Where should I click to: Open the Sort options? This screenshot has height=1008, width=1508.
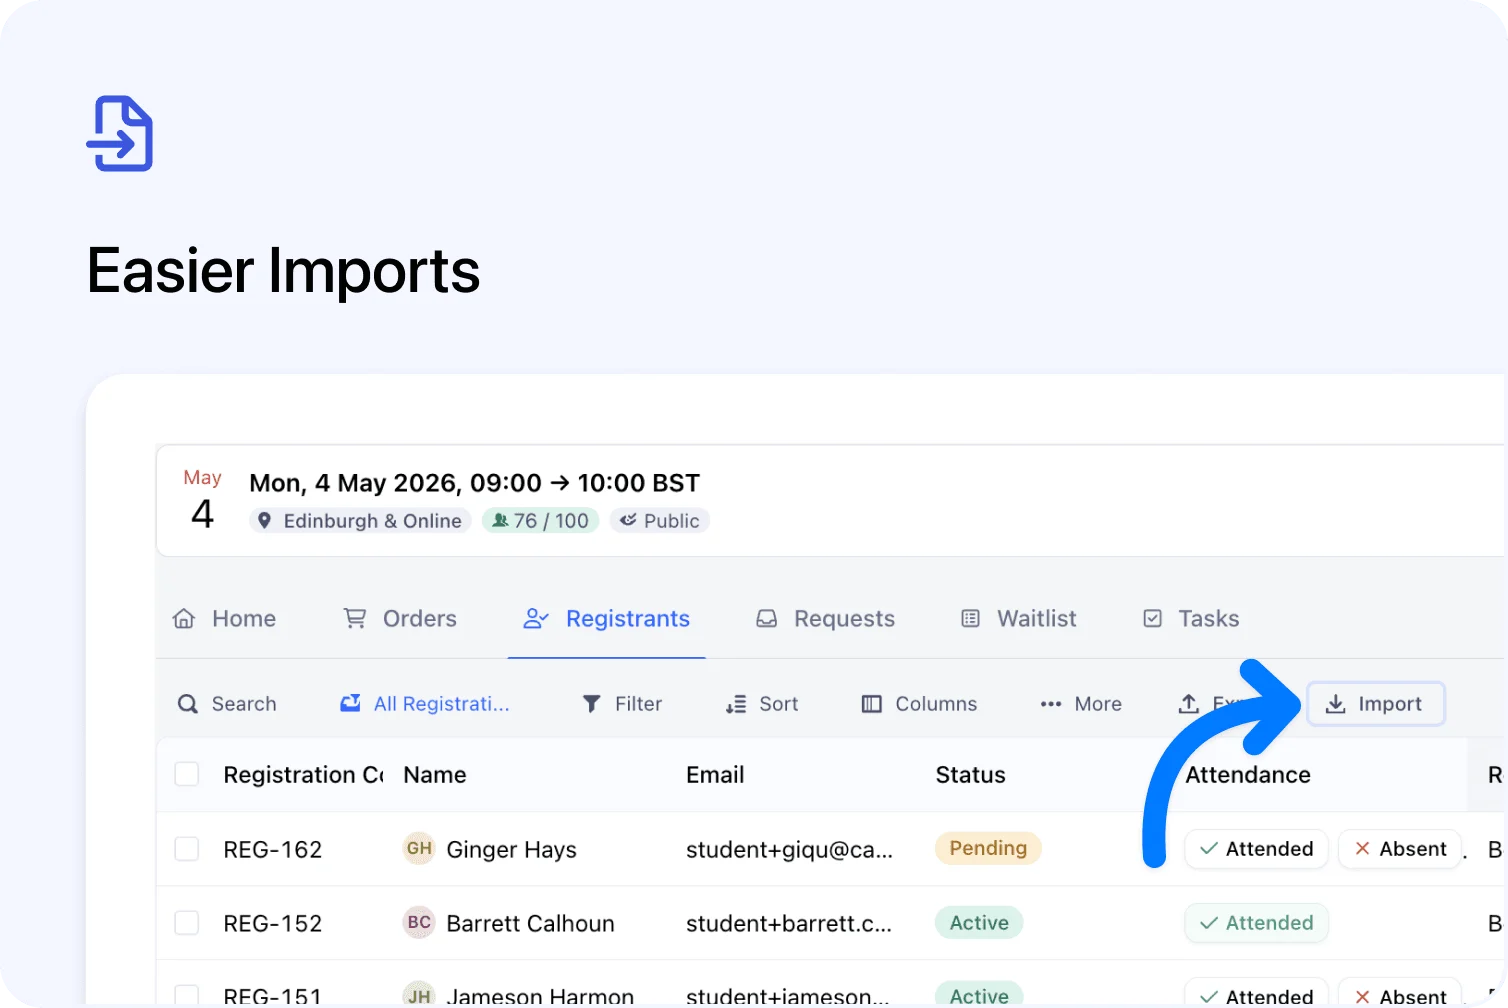tap(762, 704)
